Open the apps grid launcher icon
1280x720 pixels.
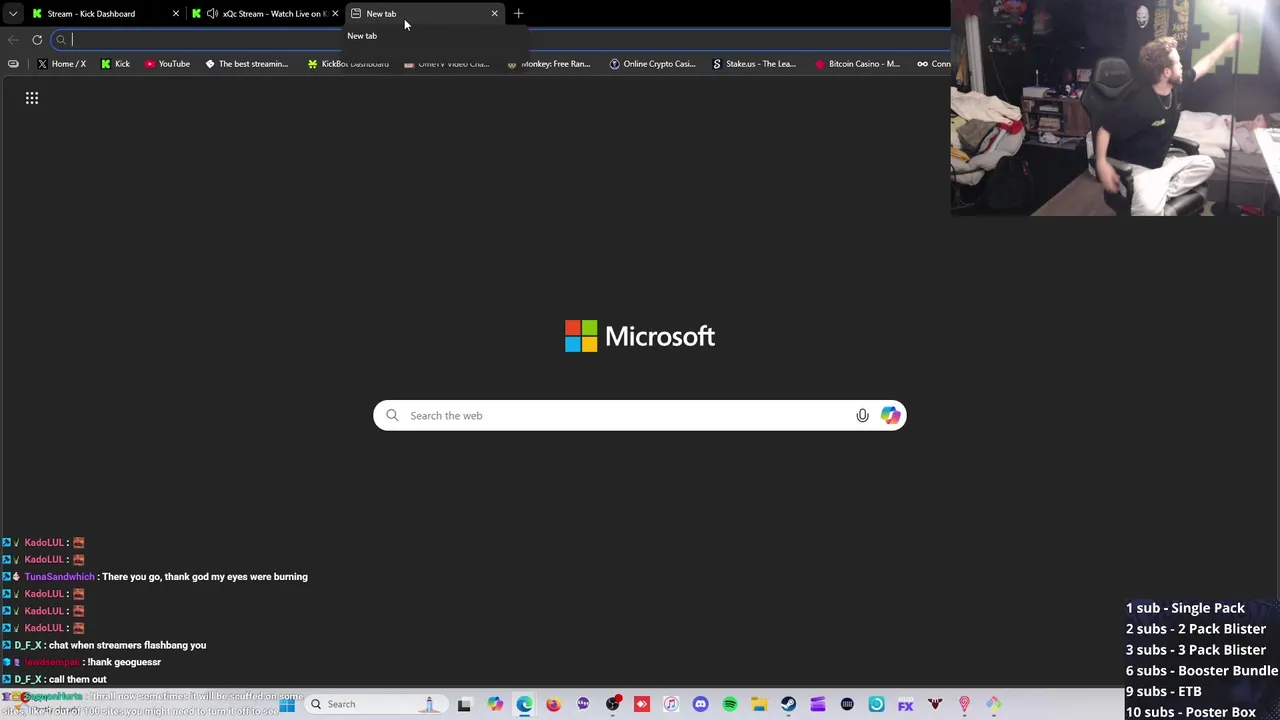coord(32,98)
